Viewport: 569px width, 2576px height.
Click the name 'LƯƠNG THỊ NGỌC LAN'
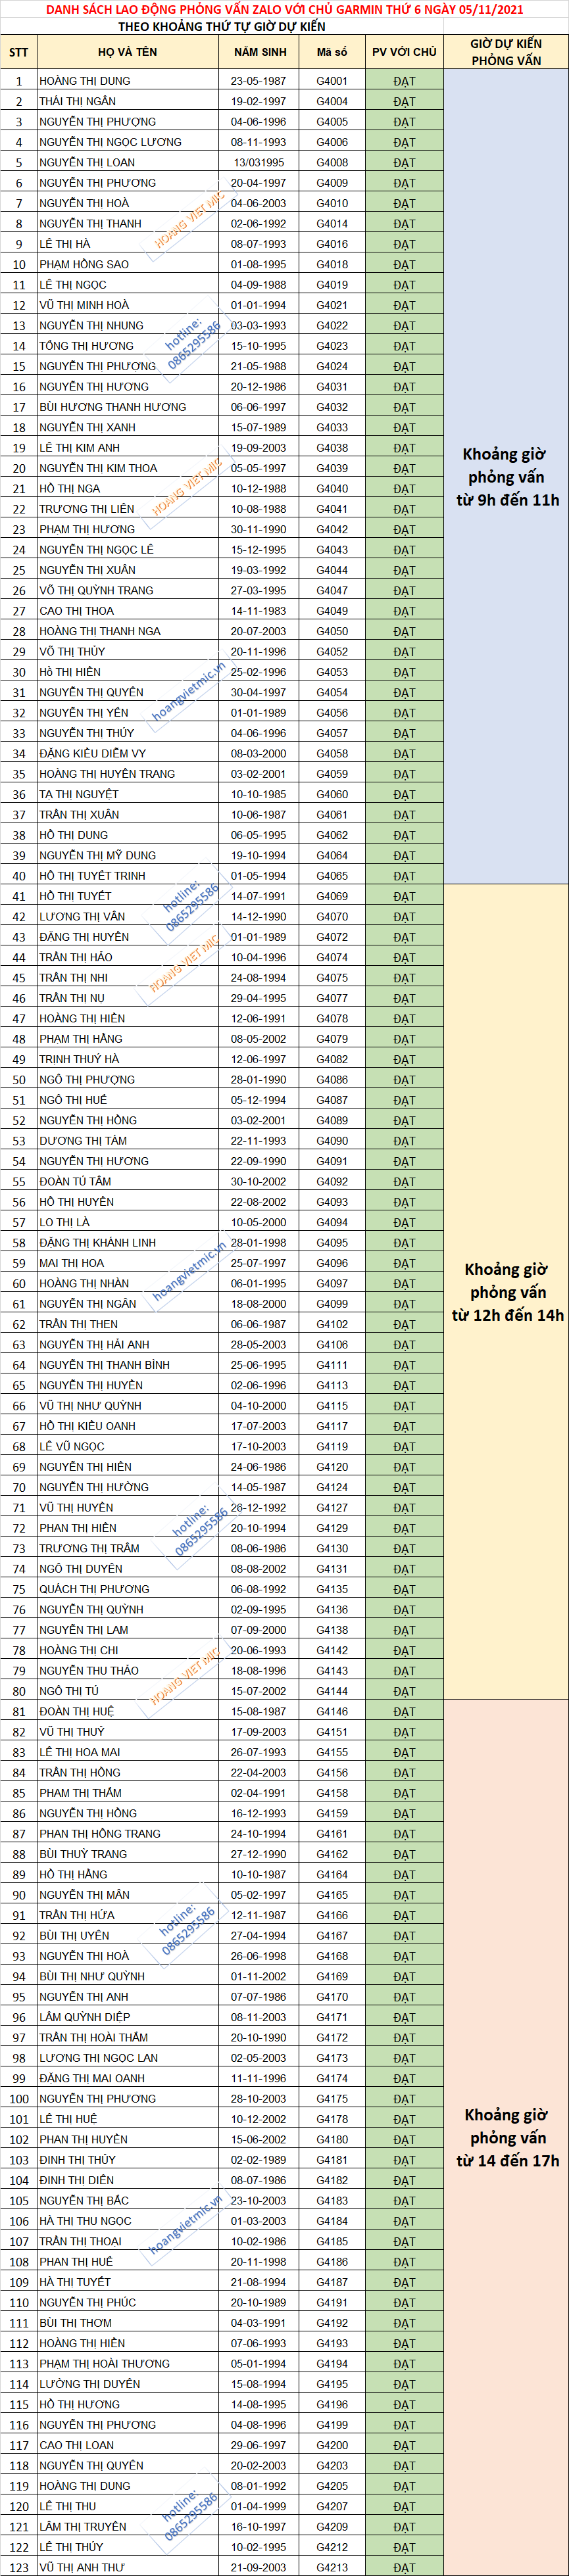98,2058
